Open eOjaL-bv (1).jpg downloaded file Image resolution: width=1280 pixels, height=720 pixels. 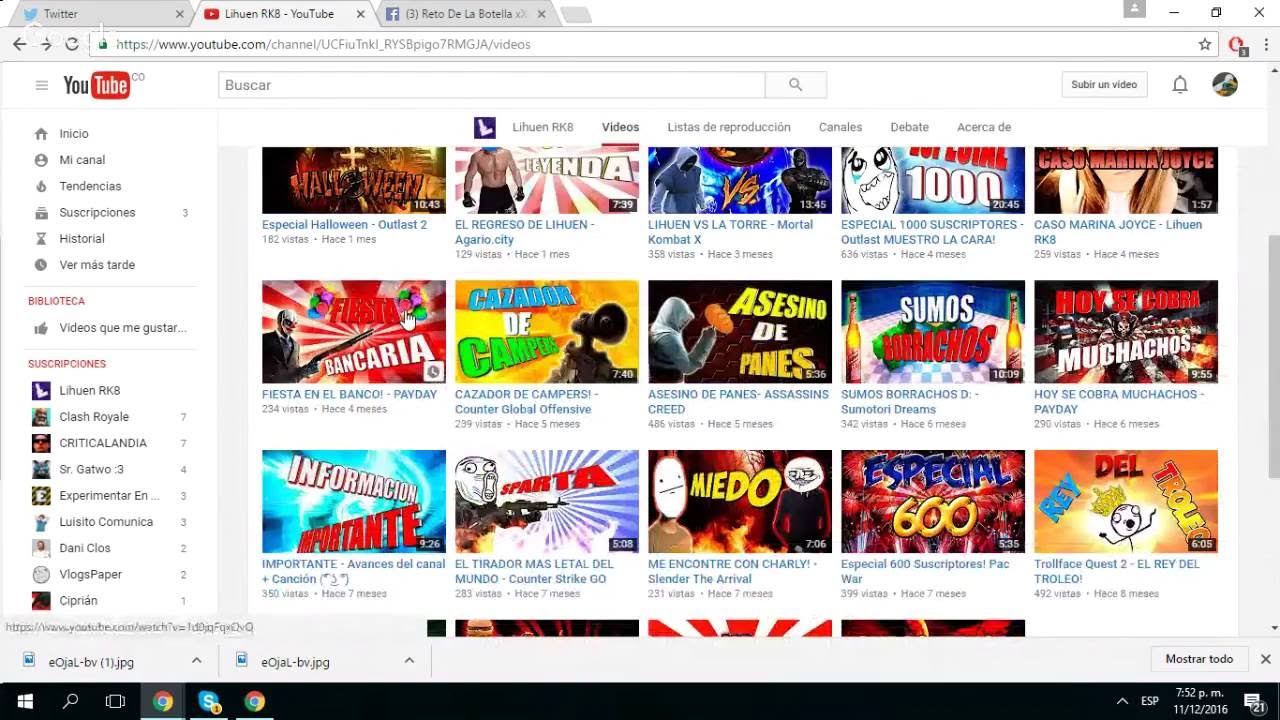click(x=91, y=662)
